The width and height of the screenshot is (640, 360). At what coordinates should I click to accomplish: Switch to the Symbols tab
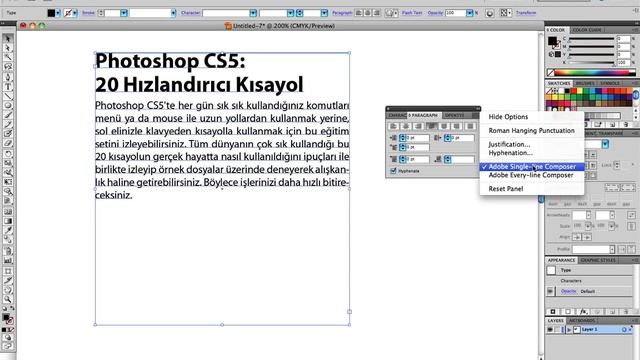pyautogui.click(x=610, y=83)
